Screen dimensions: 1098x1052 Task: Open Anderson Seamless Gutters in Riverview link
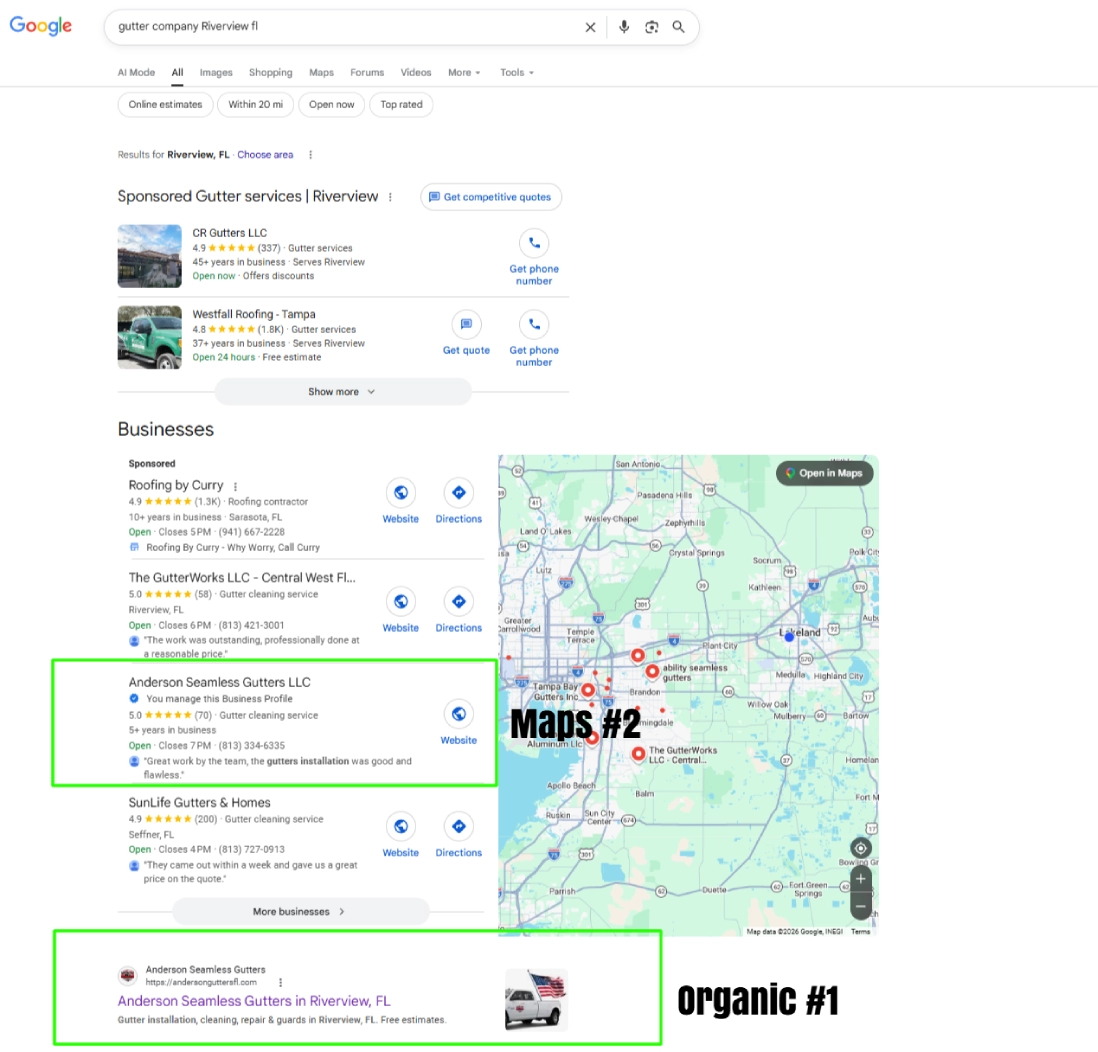tap(254, 1000)
